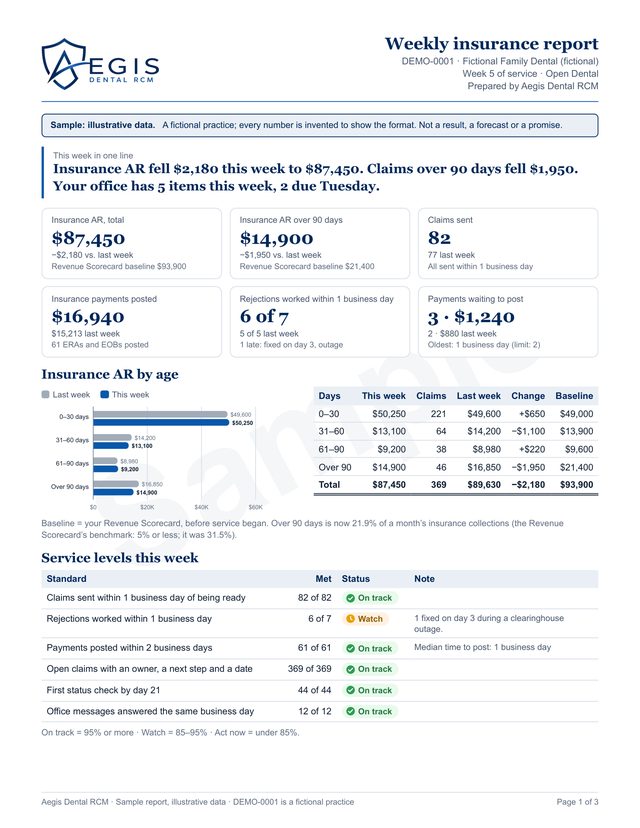The width and height of the screenshot is (640, 828).
Task: Click First status check by day 21 standard
Action: coord(103,690)
